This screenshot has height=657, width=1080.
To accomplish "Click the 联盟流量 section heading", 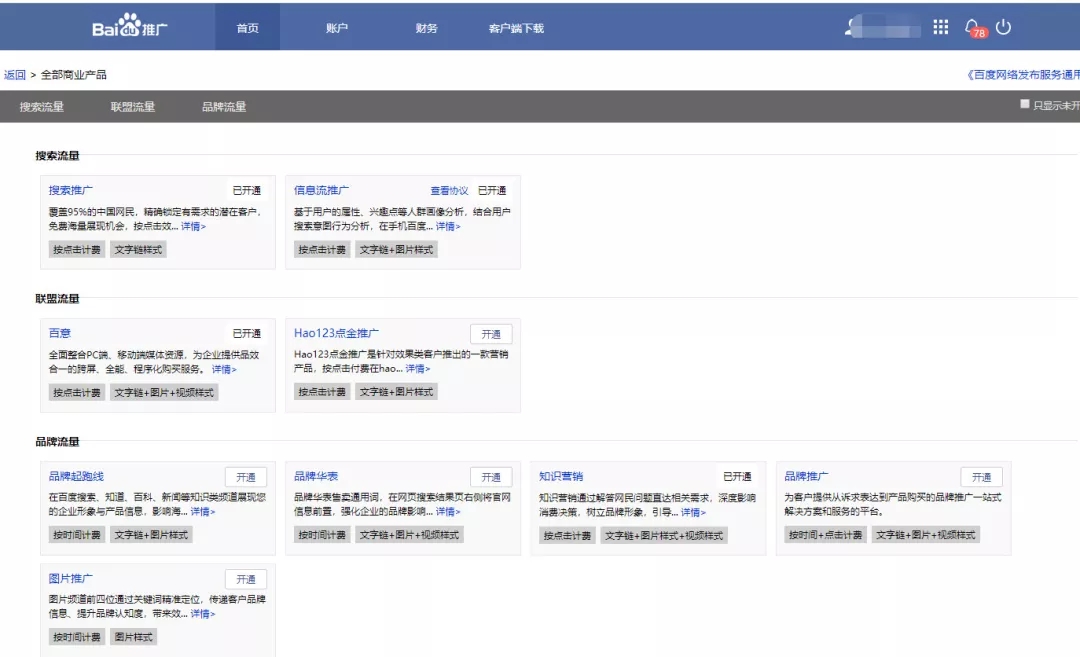I will pyautogui.click(x=57, y=299).
